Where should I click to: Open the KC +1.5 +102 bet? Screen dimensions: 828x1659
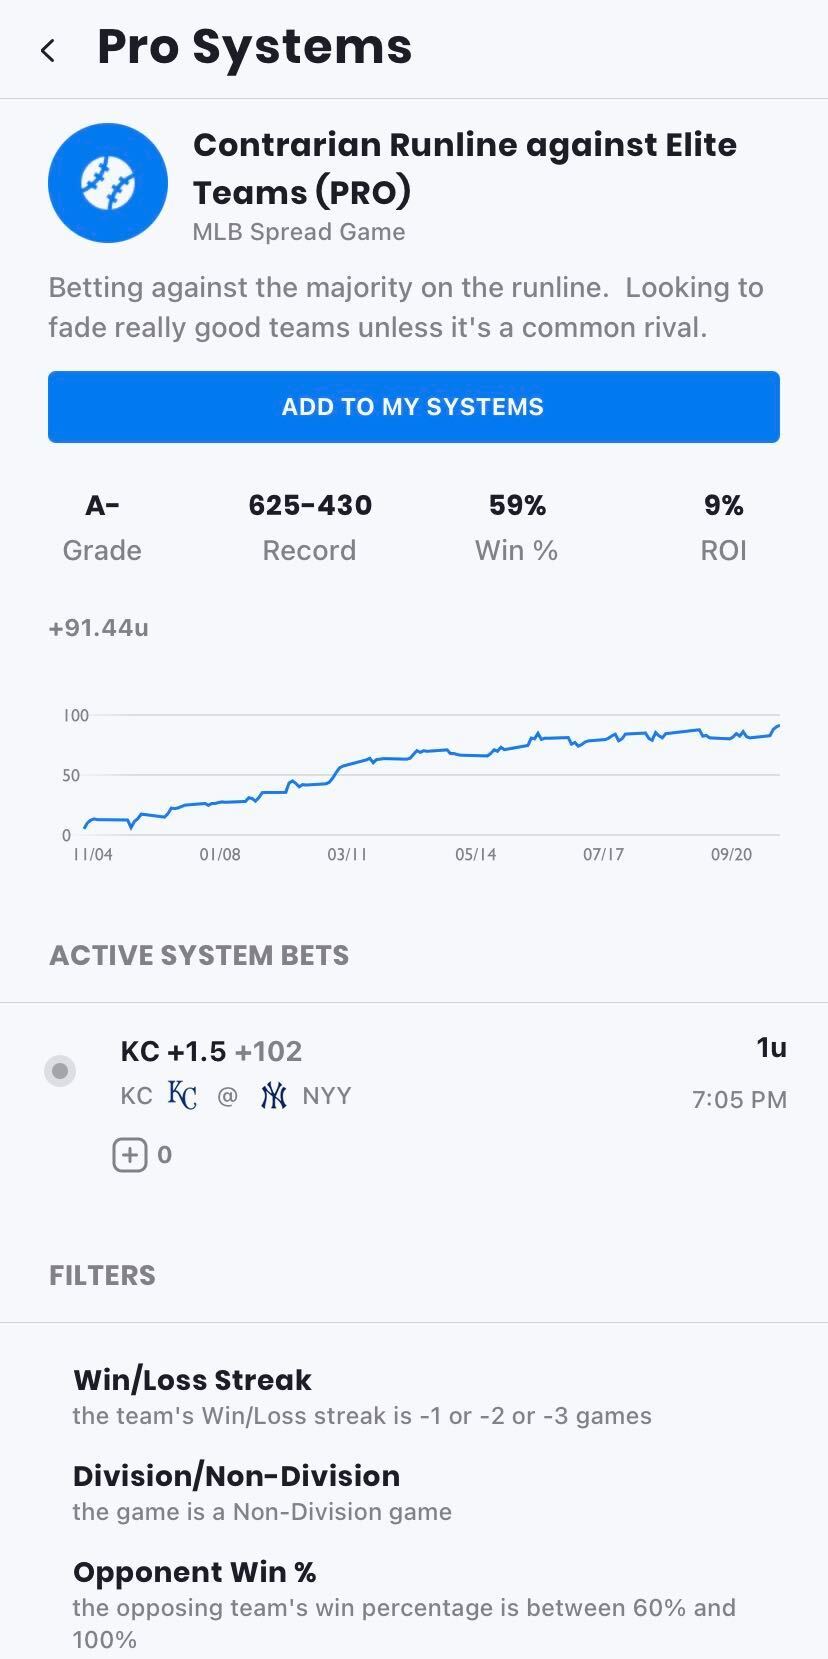coord(211,1052)
